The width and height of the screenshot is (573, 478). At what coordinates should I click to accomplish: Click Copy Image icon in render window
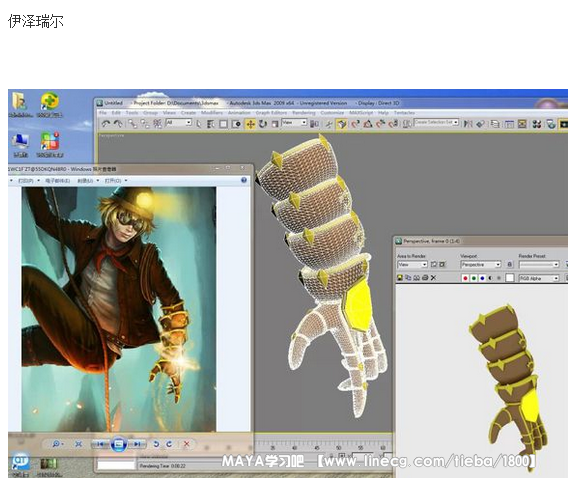click(x=408, y=278)
